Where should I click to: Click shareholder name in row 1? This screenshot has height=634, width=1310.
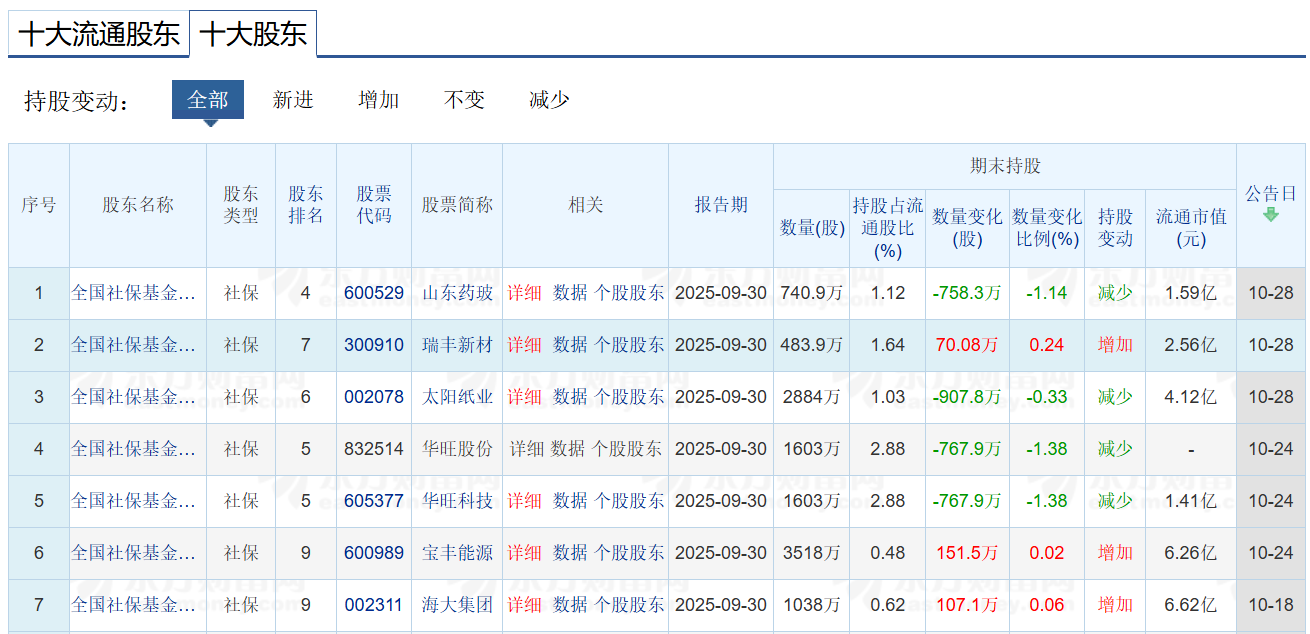[x=134, y=293]
